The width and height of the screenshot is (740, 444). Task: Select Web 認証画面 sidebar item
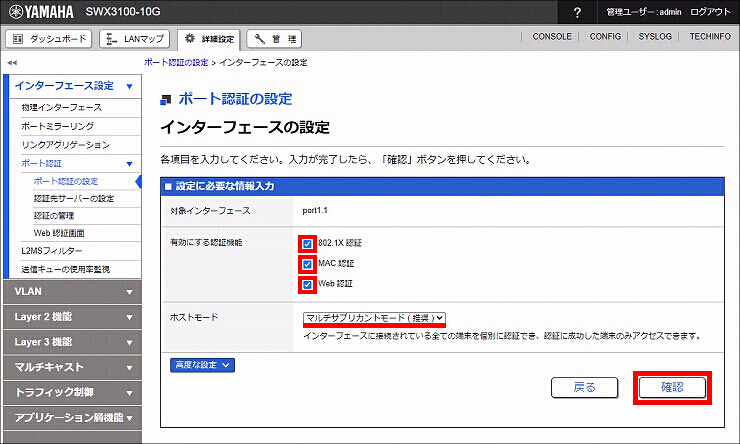pyautogui.click(x=59, y=233)
